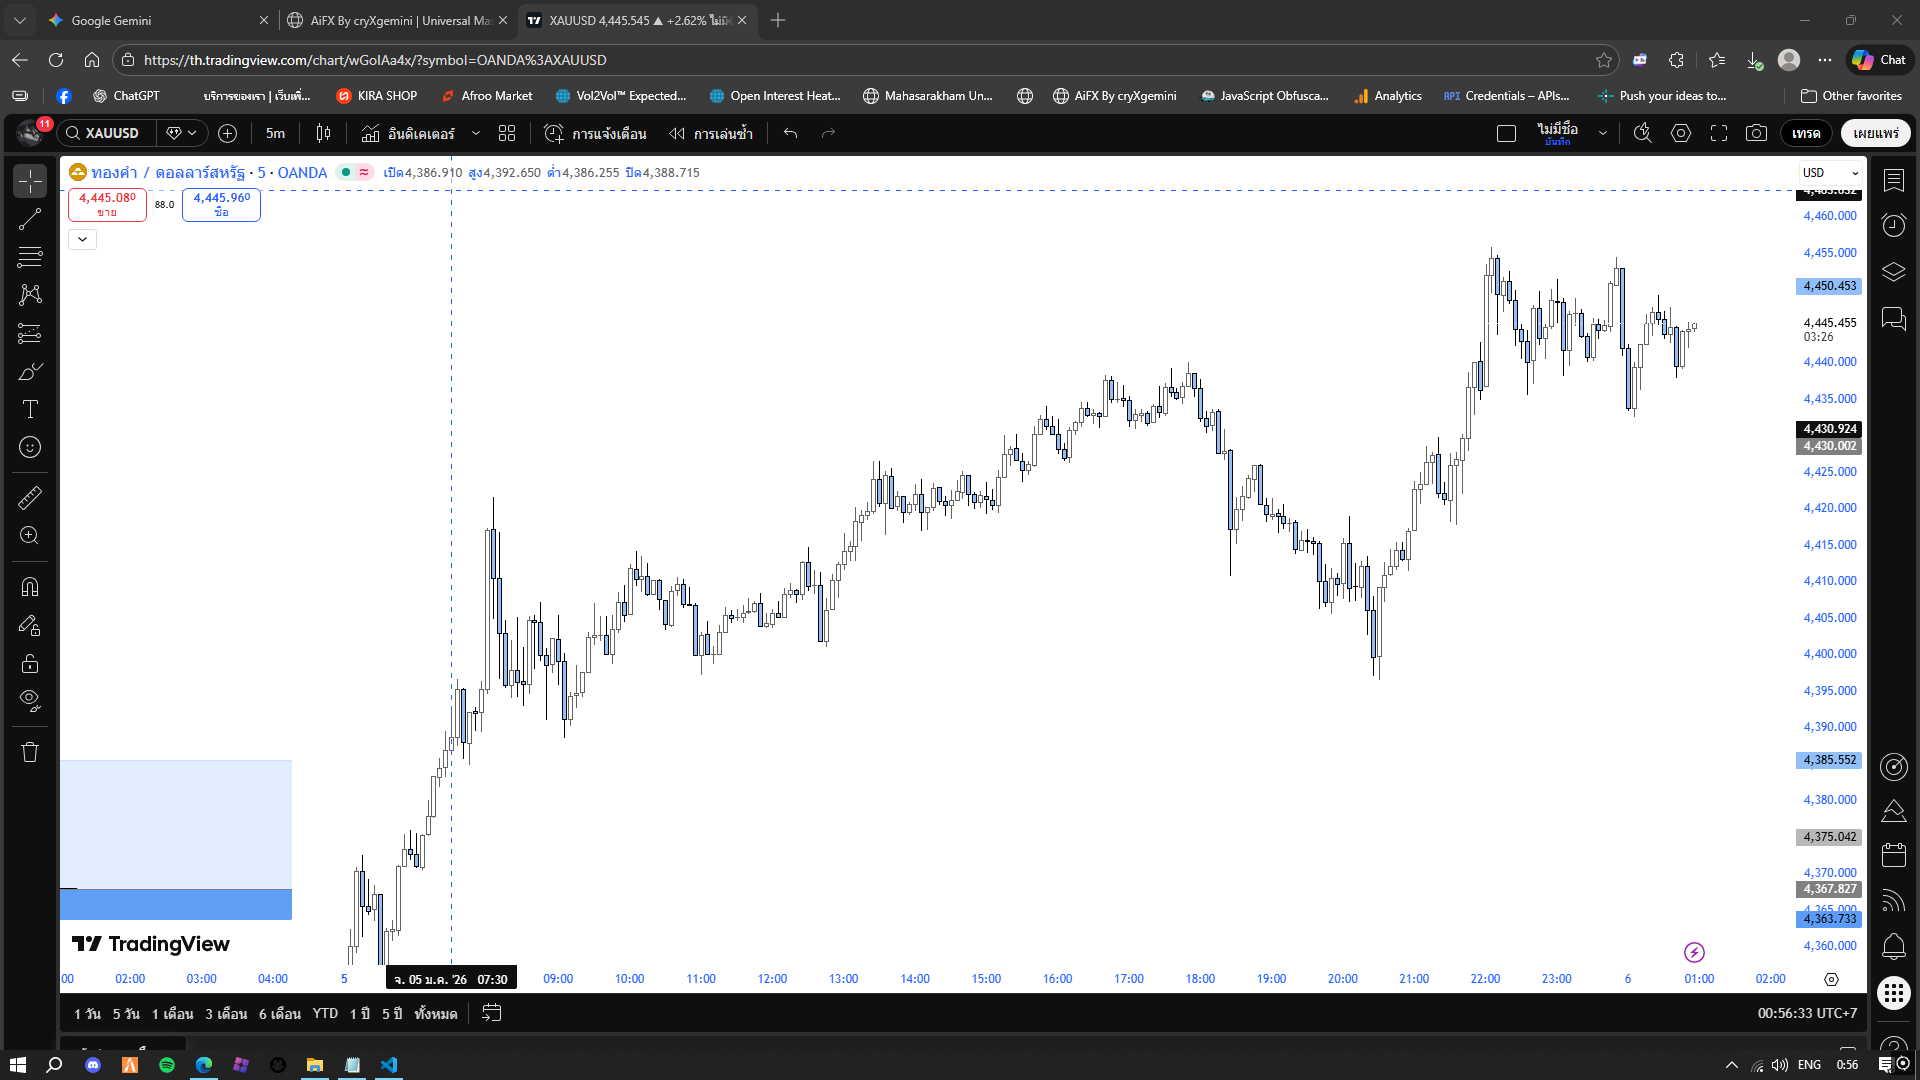This screenshot has width=1920, height=1080.
Task: Click the เผยแพร่ publish button
Action: pyautogui.click(x=1875, y=133)
